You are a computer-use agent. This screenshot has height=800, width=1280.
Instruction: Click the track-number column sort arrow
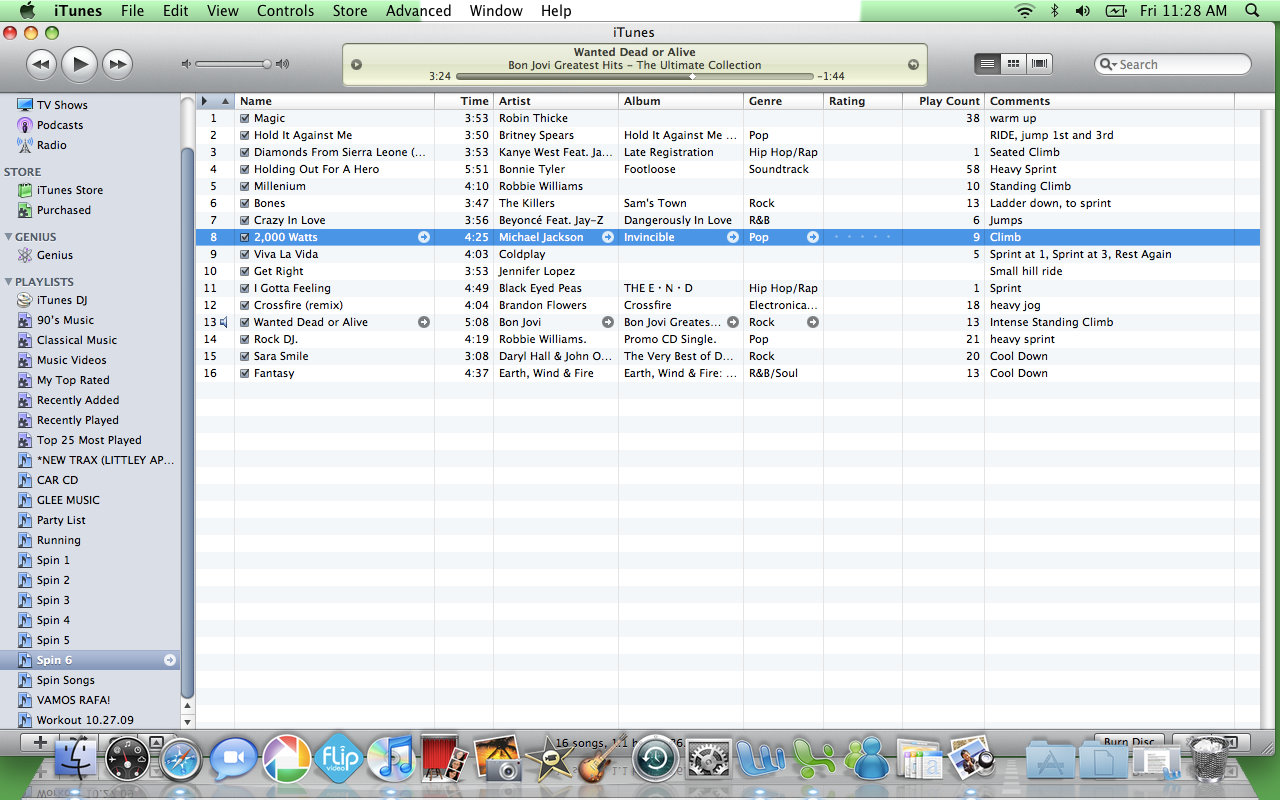pyautogui.click(x=225, y=101)
